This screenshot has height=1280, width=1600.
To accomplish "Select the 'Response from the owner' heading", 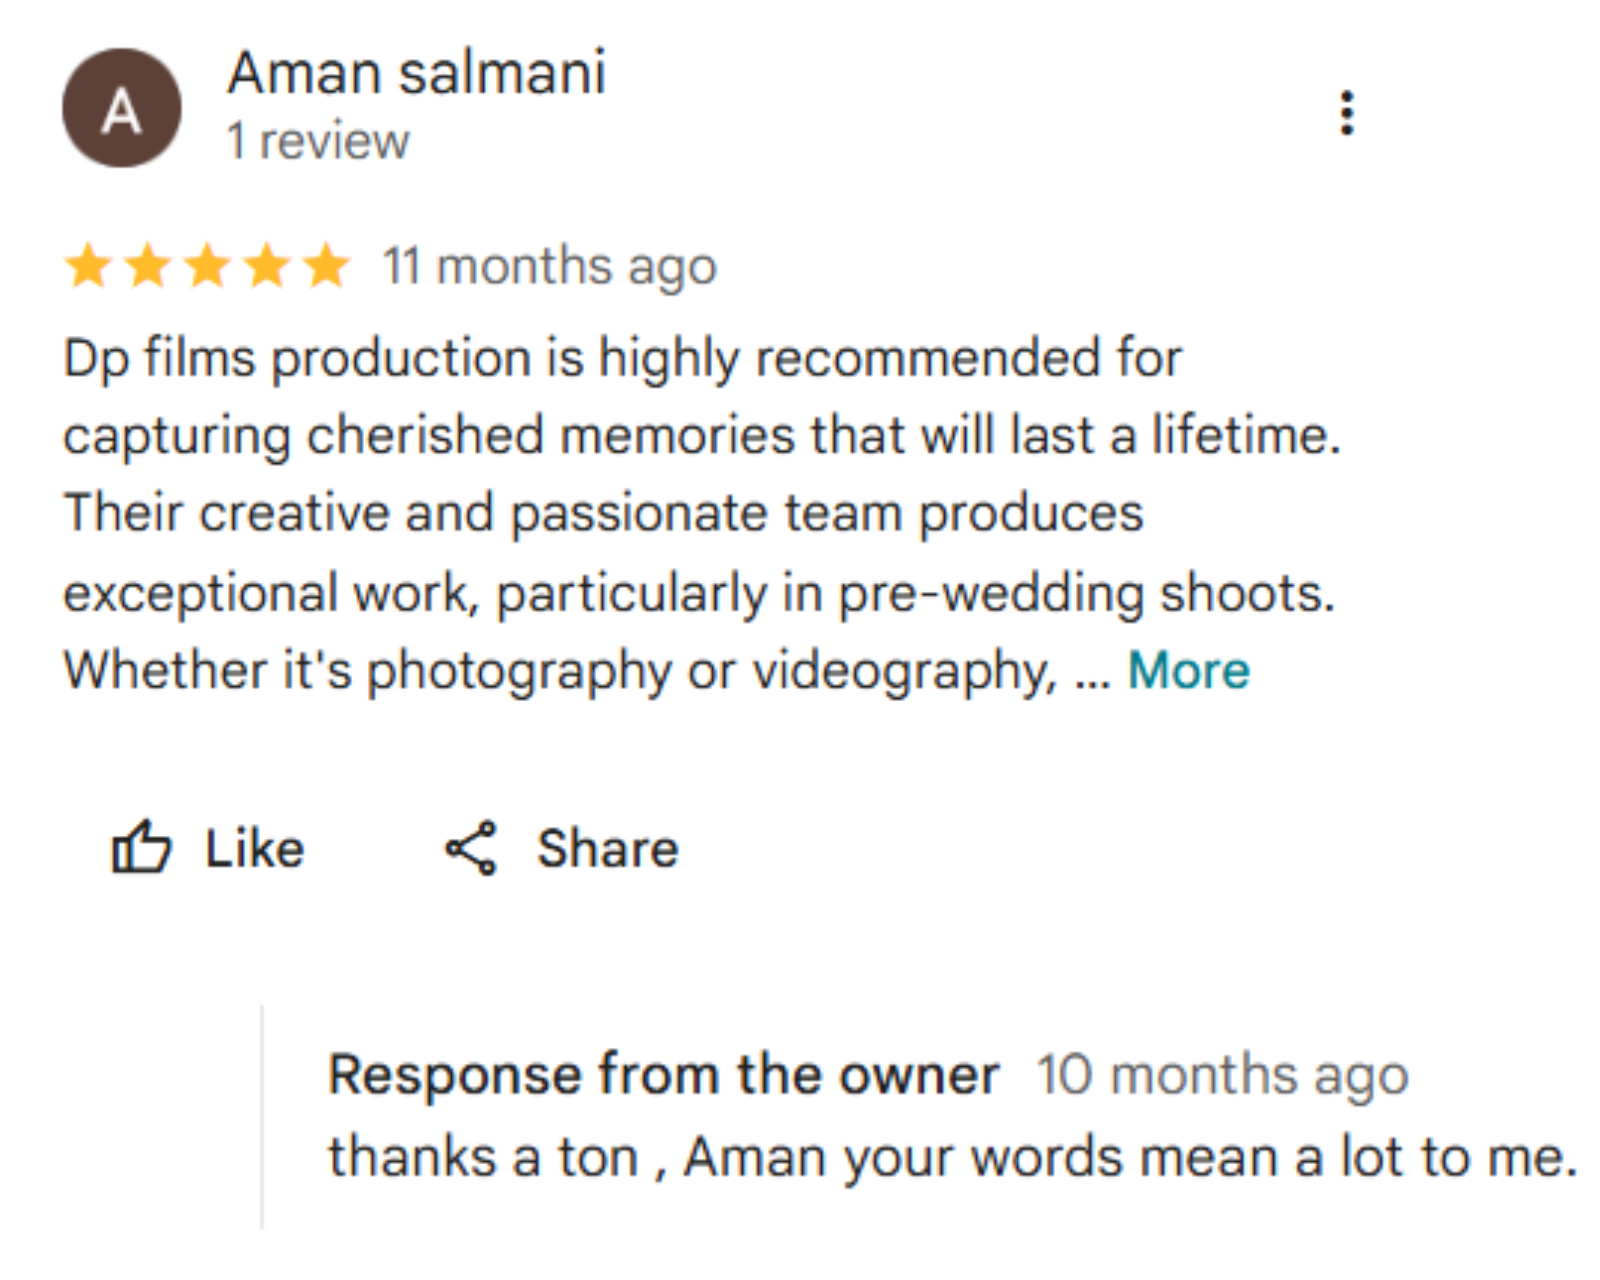I will (x=664, y=1076).
